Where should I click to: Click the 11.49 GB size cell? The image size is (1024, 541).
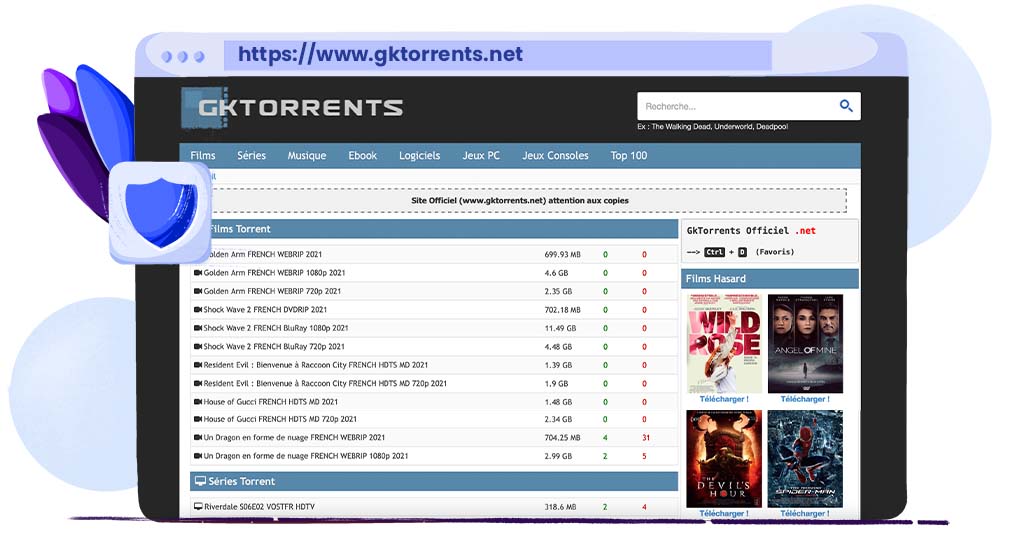(558, 328)
